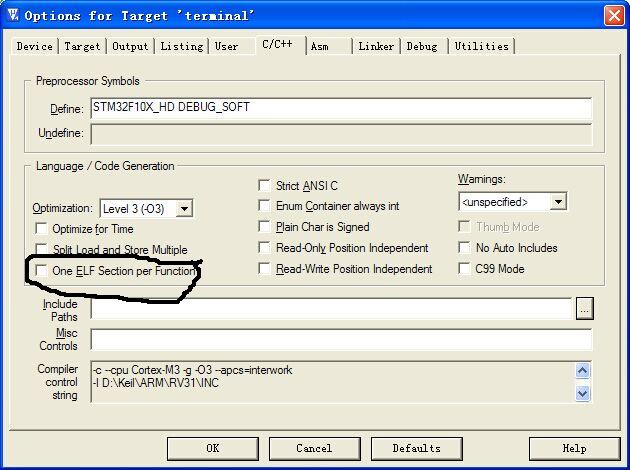The width and height of the screenshot is (630, 470).
Task: Open the Utilities tab
Action: [482, 47]
